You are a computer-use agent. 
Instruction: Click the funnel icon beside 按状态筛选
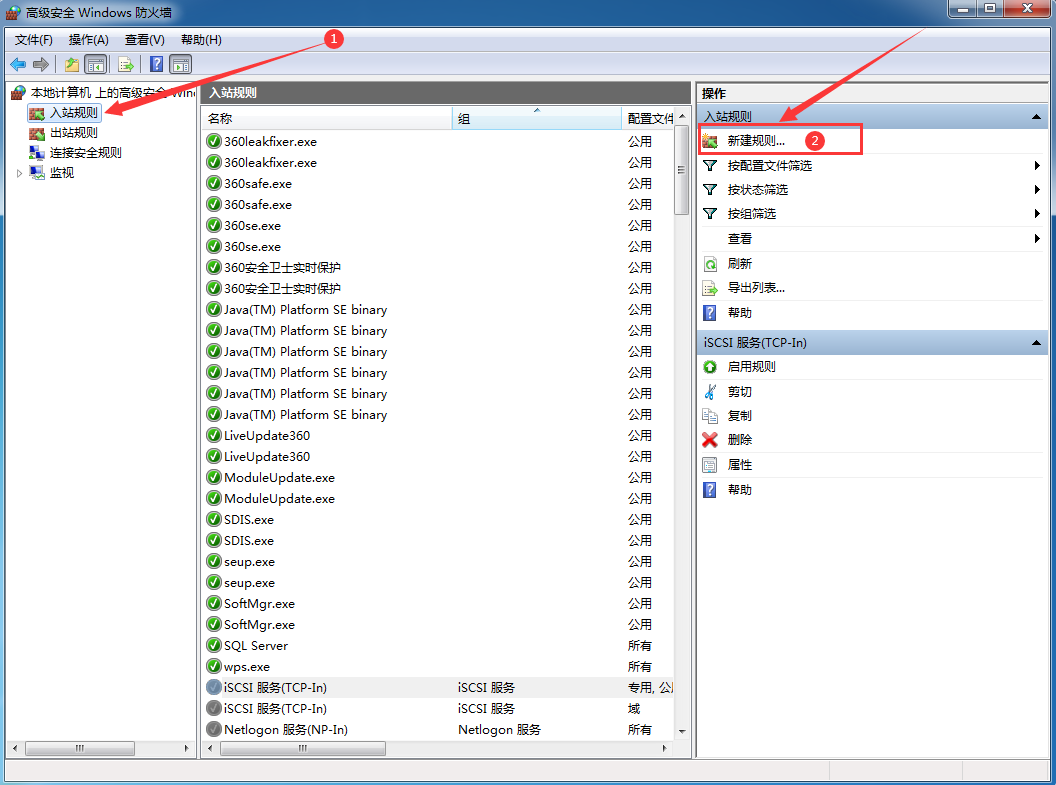click(710, 190)
